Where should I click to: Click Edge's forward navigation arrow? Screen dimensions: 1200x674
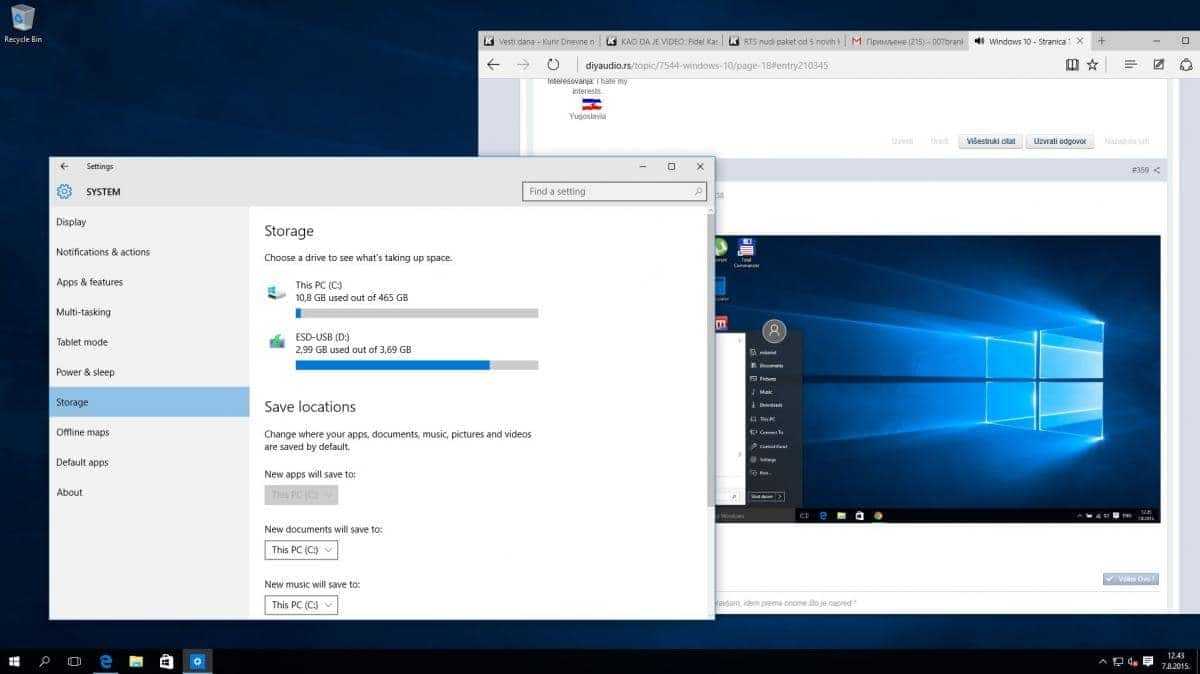[x=523, y=65]
